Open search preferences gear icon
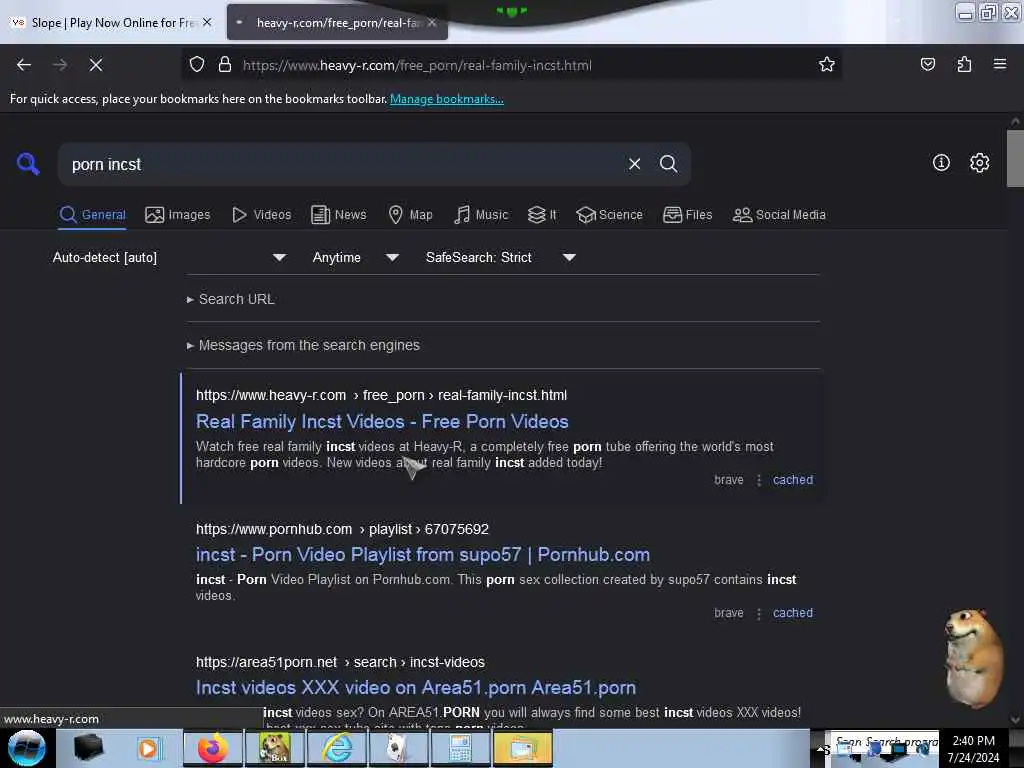 click(x=979, y=163)
